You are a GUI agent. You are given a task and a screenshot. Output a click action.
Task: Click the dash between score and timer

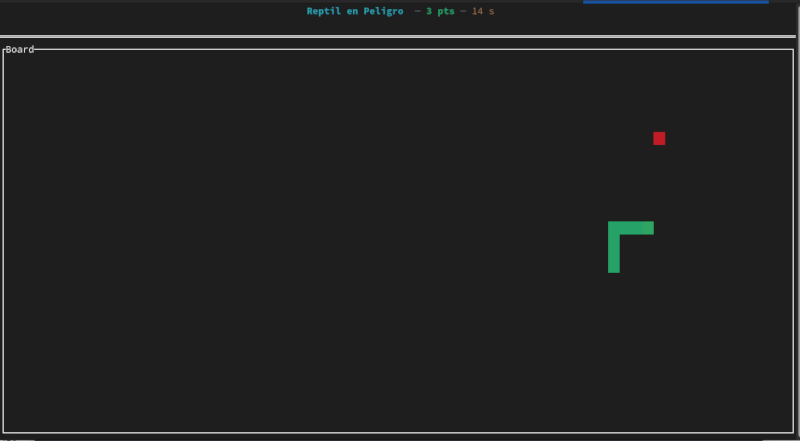click(x=463, y=11)
